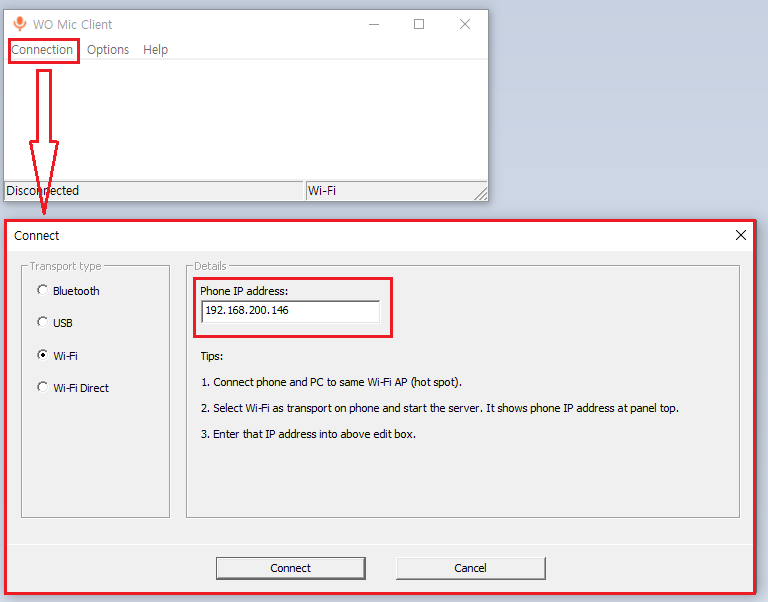768x602 pixels.
Task: Click the Phone IP address field
Action: (290, 312)
